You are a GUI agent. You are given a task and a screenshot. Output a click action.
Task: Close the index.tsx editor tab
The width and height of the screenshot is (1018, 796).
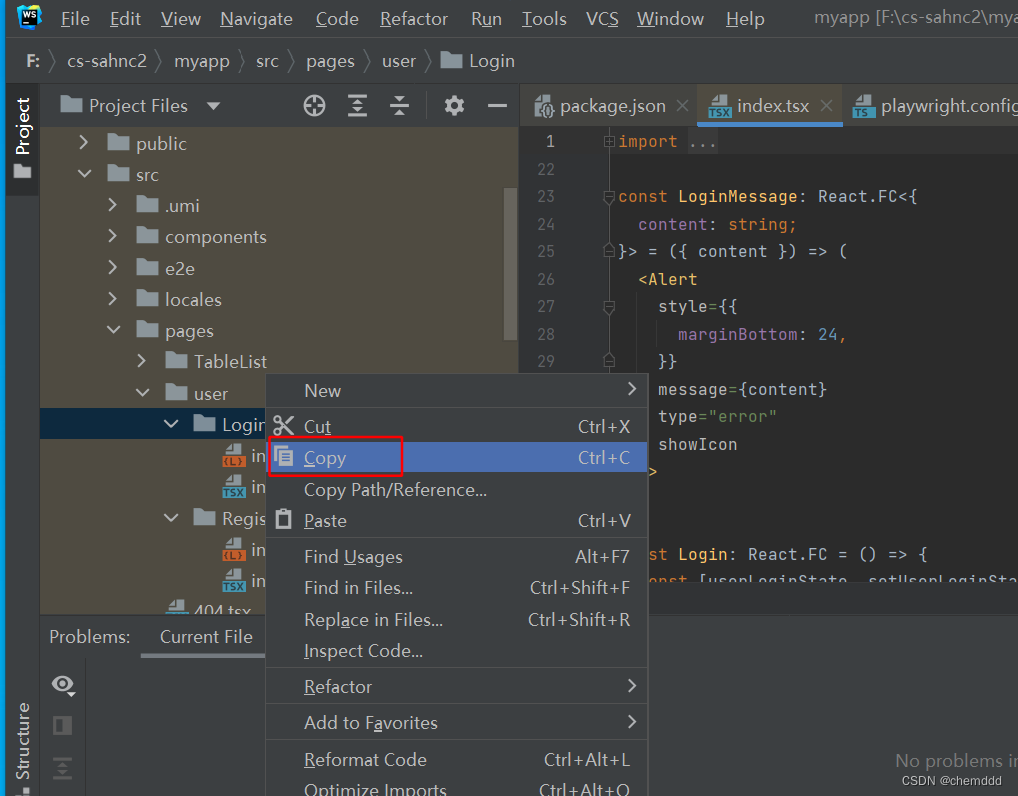(826, 105)
